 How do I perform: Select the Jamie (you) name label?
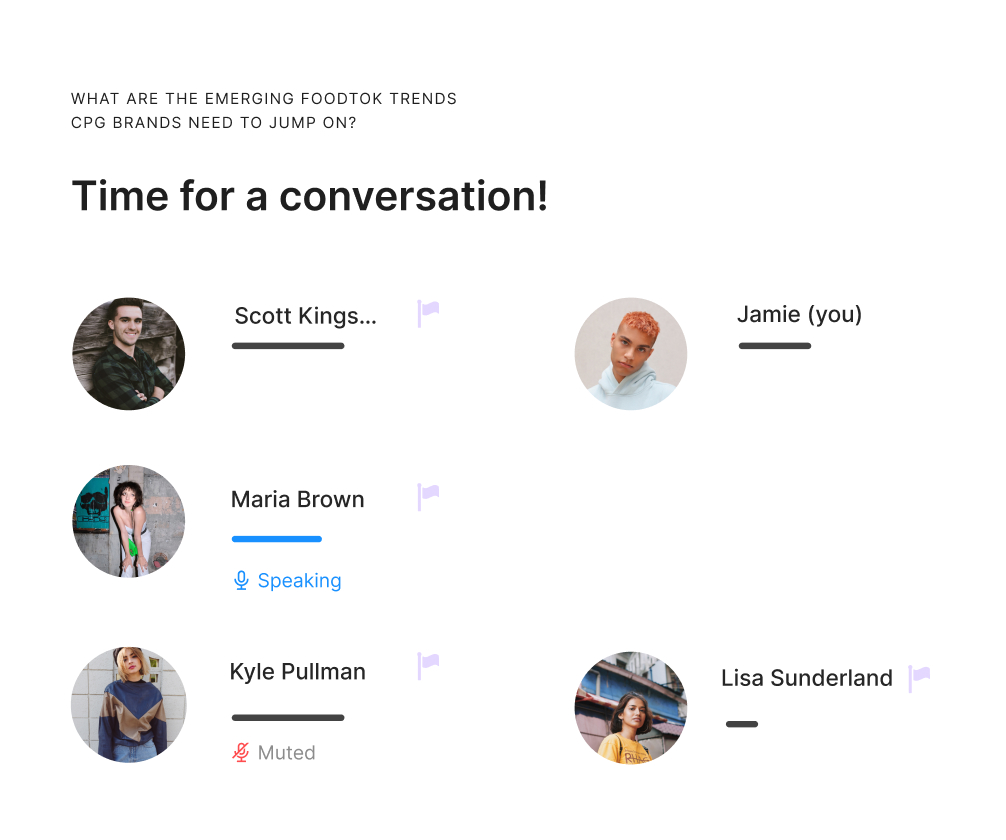(x=799, y=314)
